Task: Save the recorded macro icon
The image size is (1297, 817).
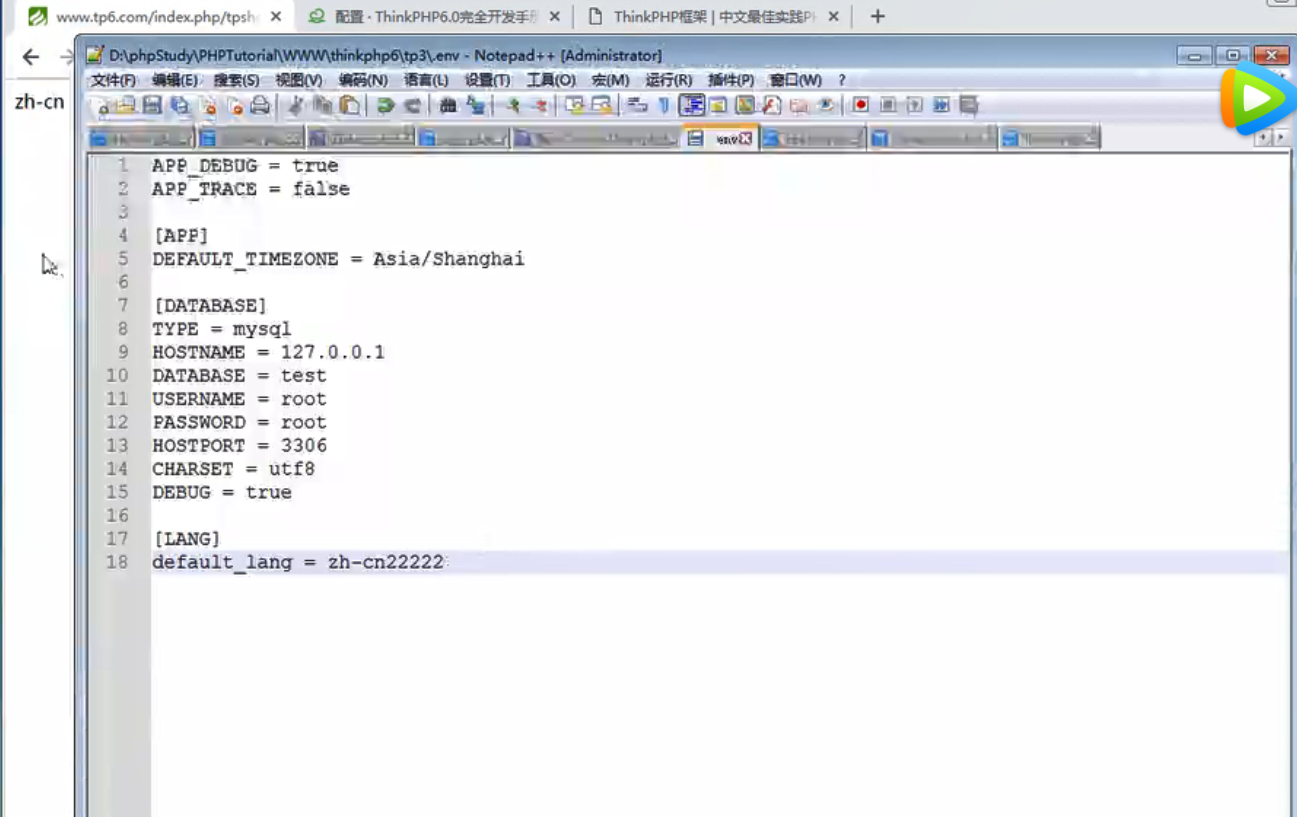Action: point(968,105)
